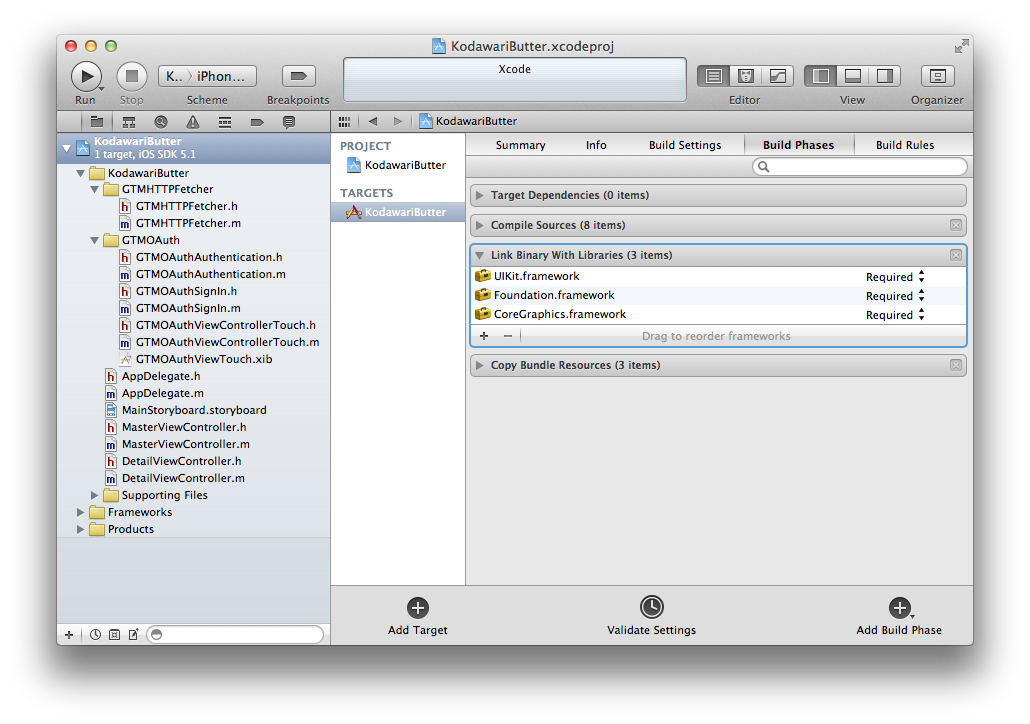
Task: Show the Debug navigator
Action: coord(225,122)
